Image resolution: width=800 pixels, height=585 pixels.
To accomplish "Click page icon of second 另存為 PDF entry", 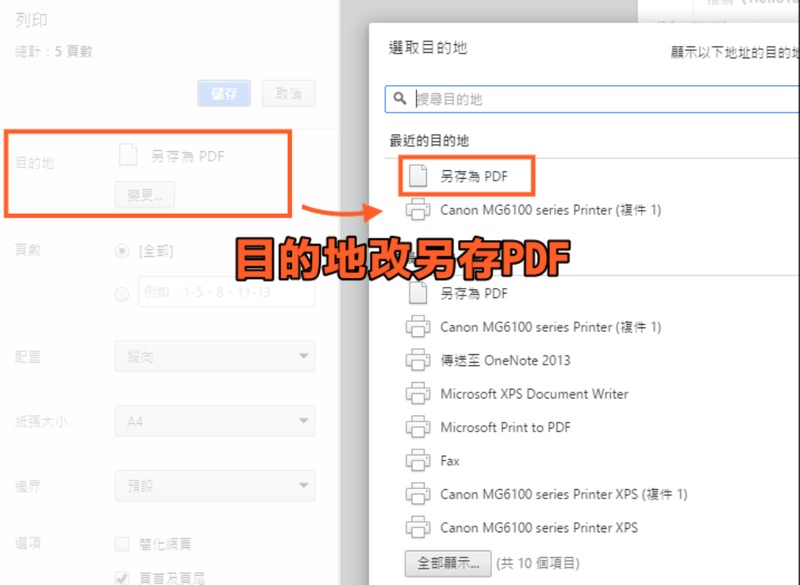I will coord(418,293).
